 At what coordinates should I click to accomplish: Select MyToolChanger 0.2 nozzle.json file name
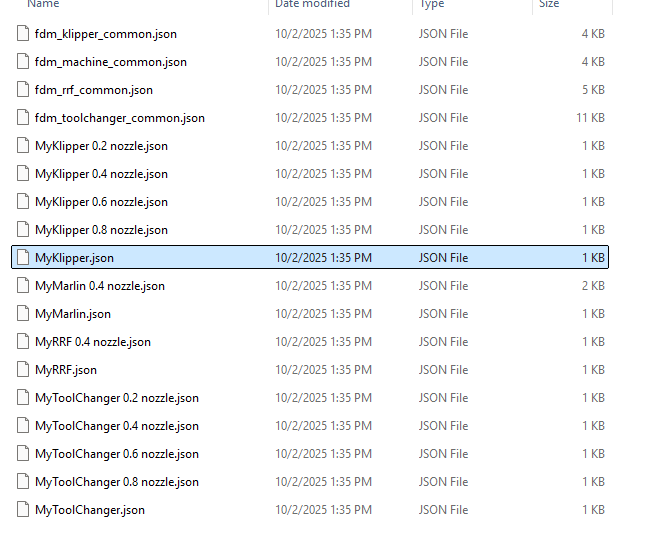point(117,398)
